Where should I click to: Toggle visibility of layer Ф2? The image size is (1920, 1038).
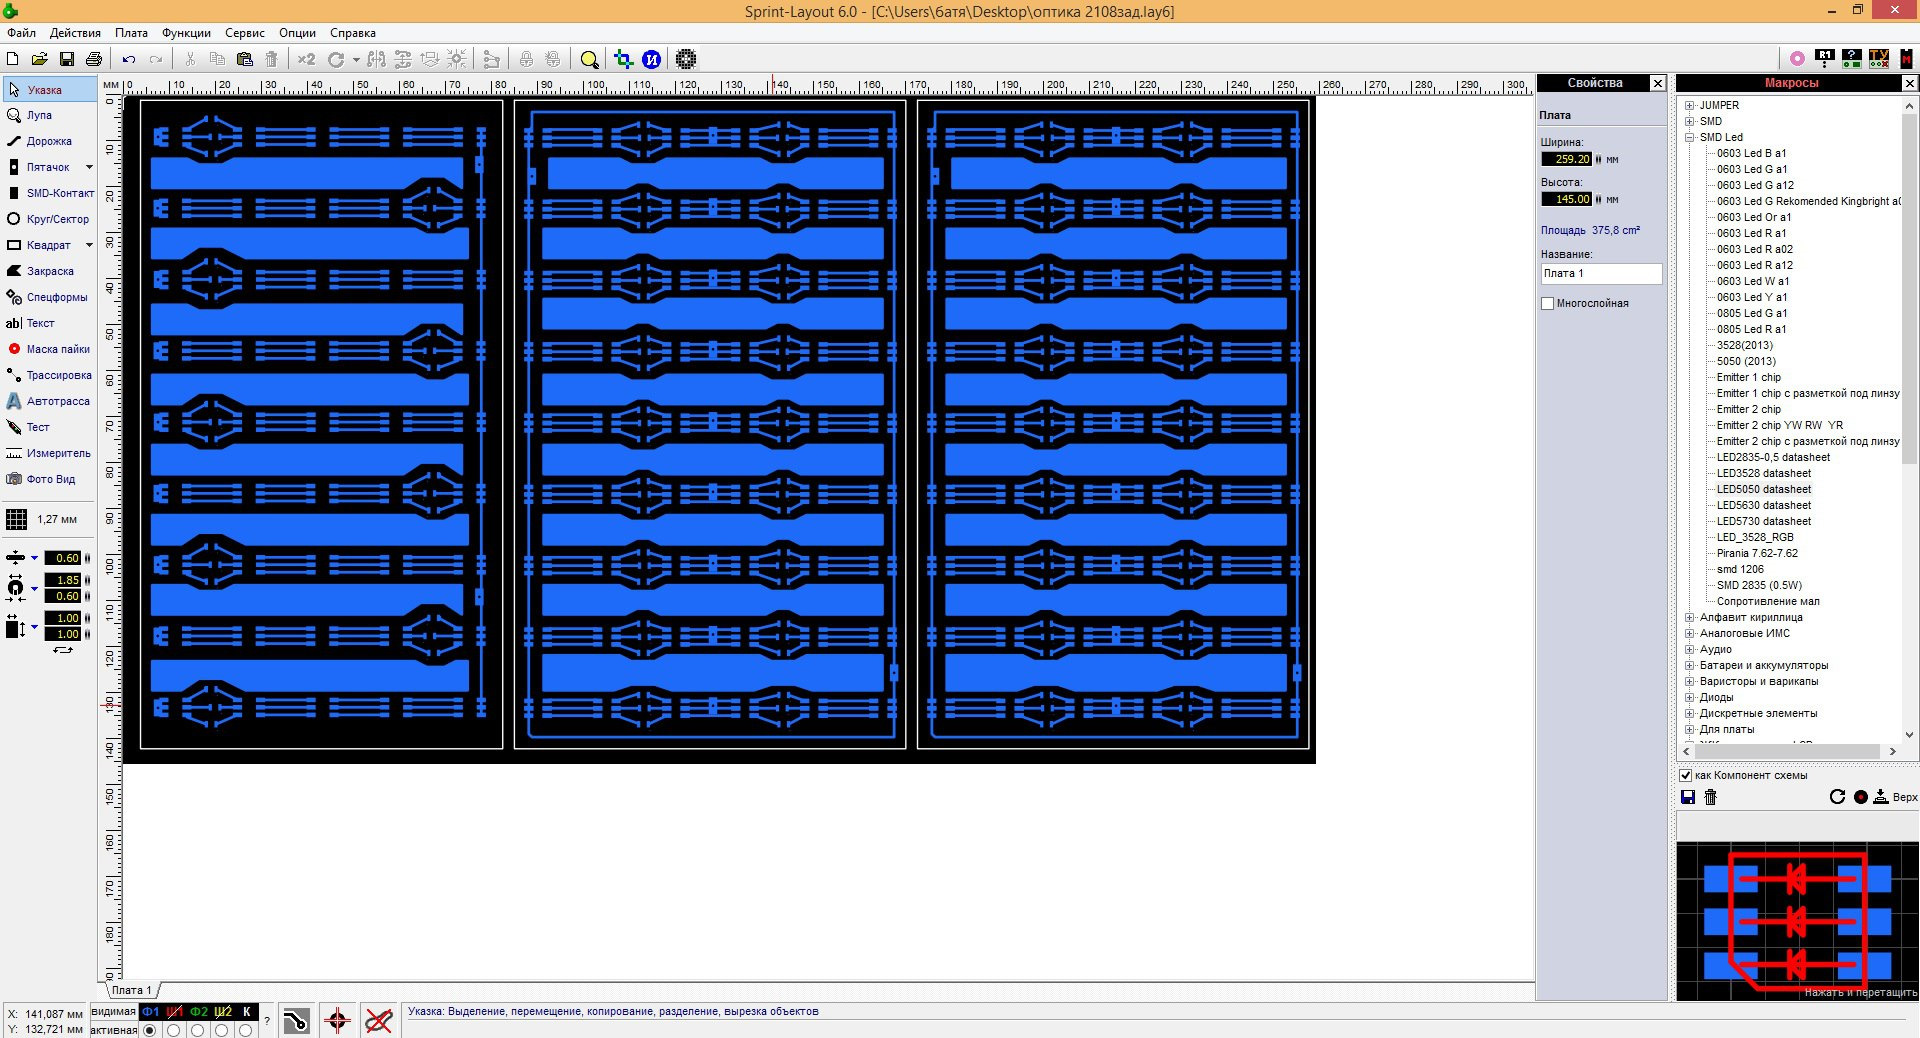click(199, 1012)
